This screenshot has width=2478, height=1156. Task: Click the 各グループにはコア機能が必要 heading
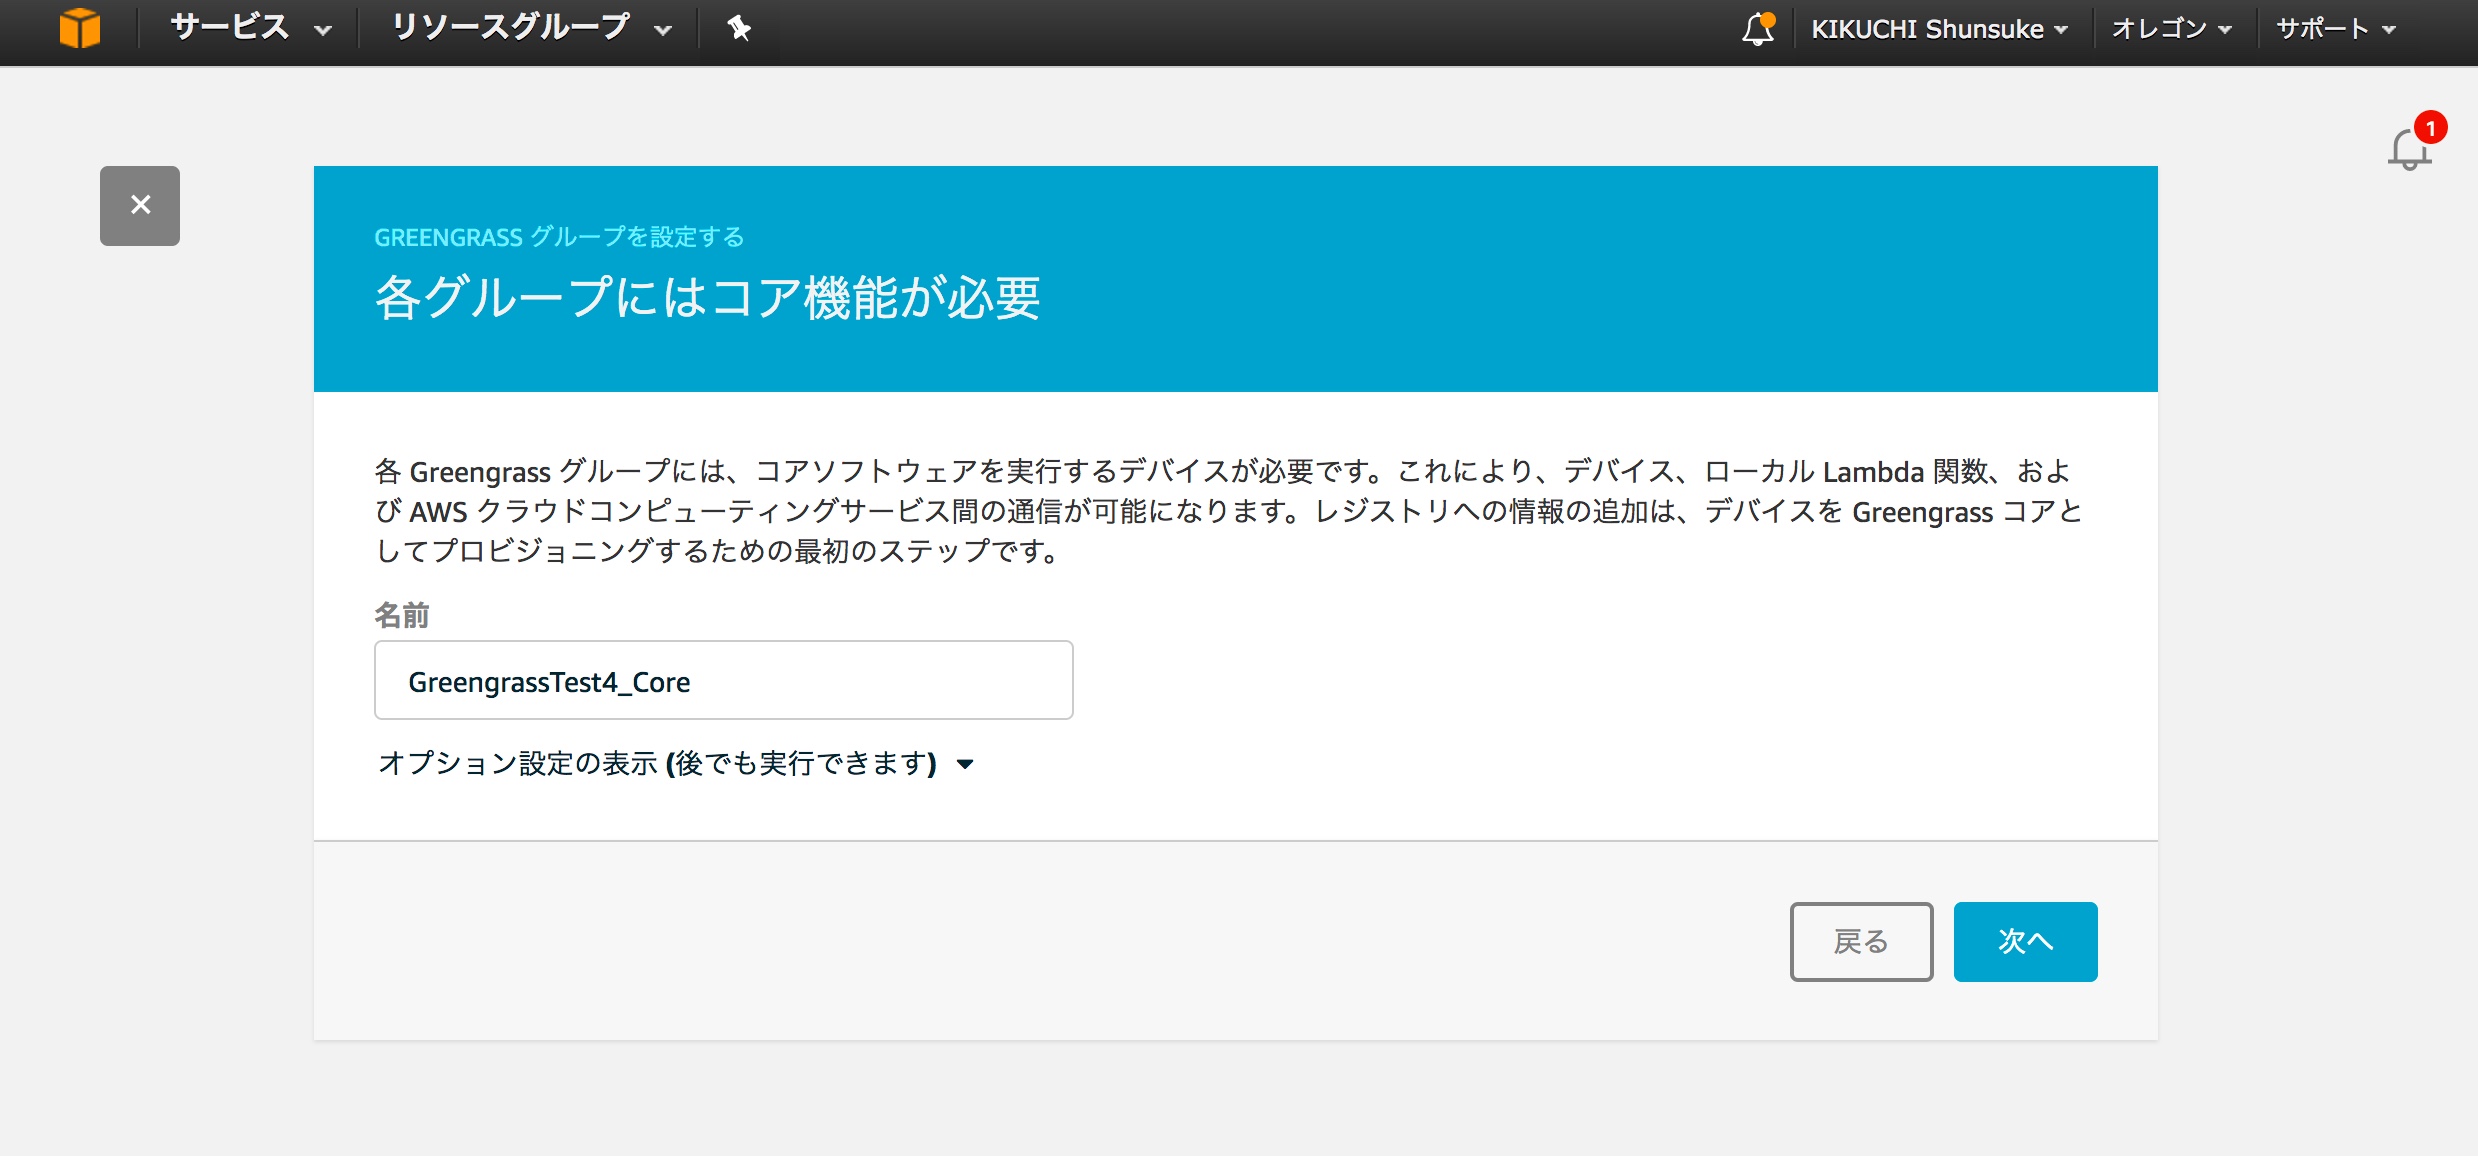(708, 298)
